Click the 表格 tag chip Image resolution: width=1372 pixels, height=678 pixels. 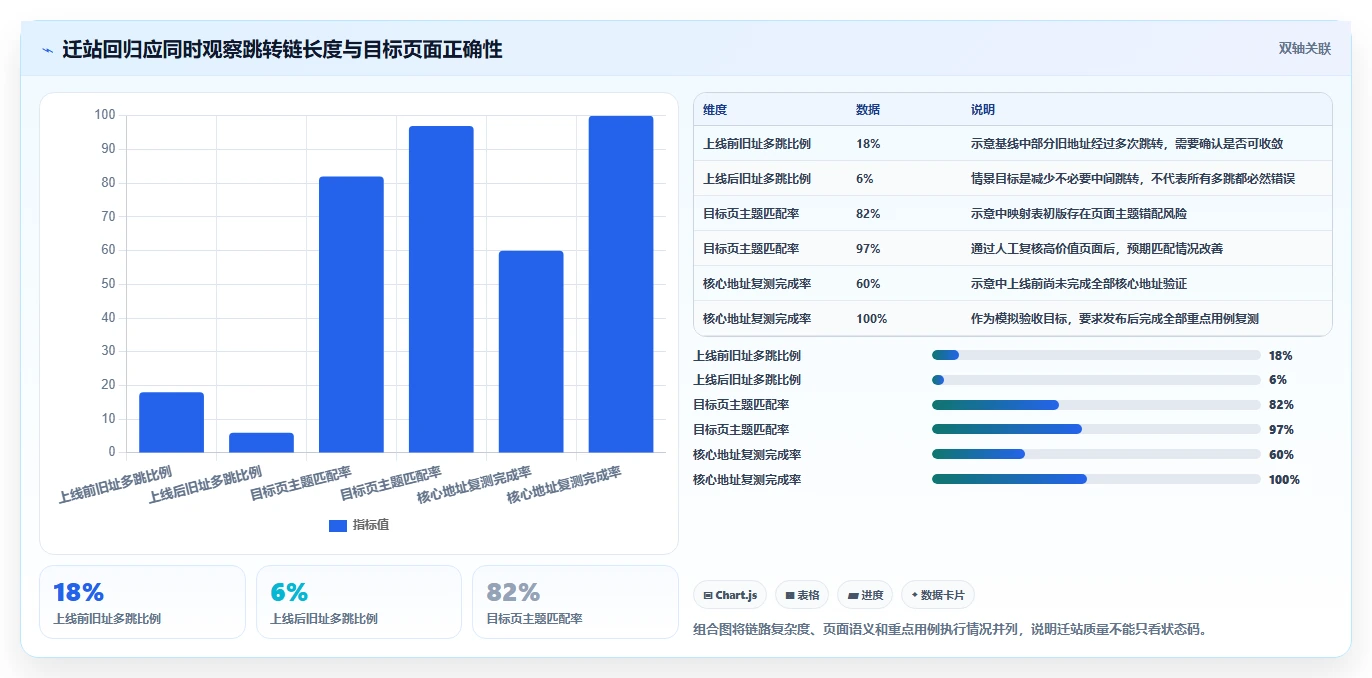[x=802, y=595]
